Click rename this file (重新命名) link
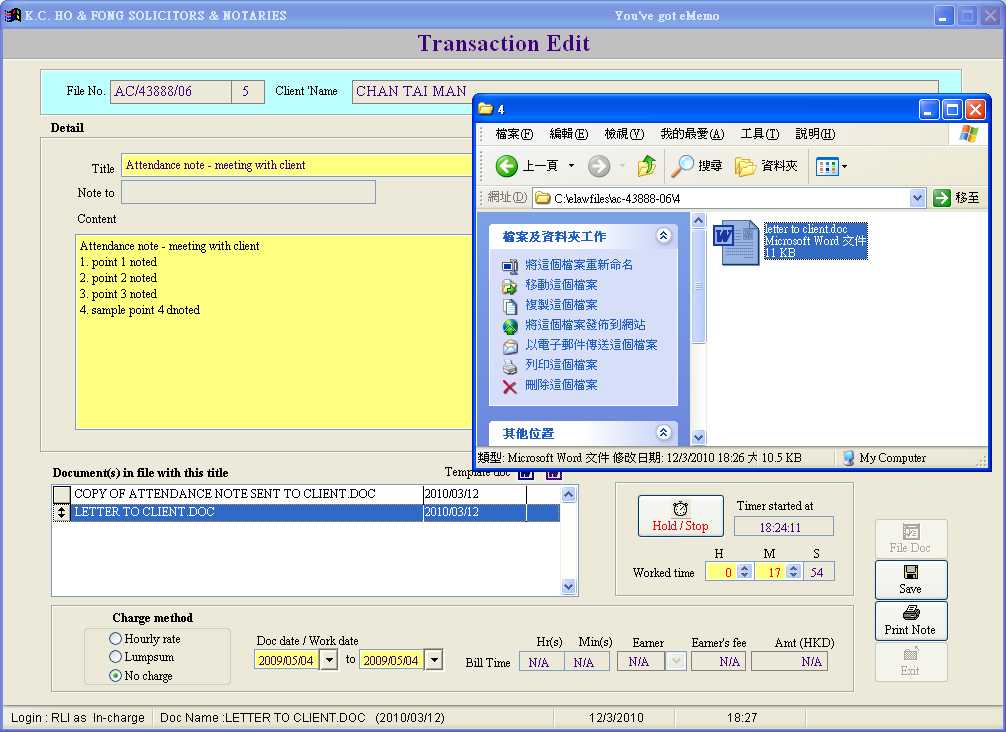The height and width of the screenshot is (732, 1006). [x=578, y=265]
